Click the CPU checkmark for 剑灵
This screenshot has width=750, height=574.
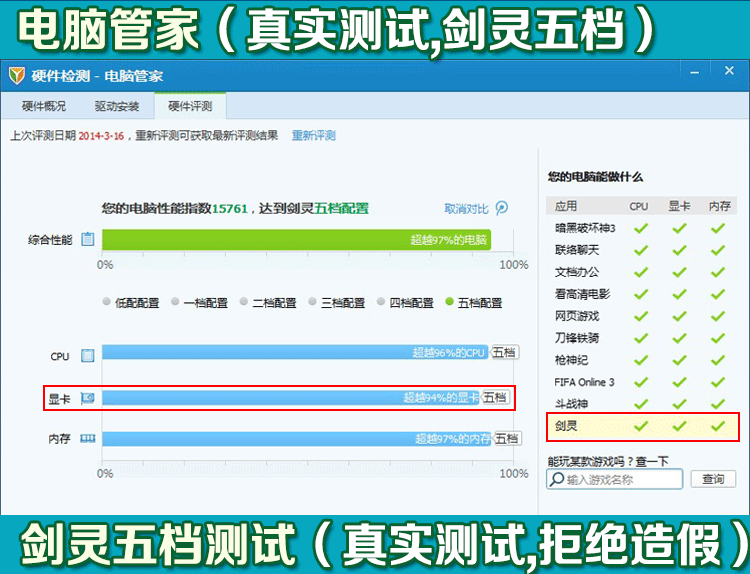tap(641, 425)
